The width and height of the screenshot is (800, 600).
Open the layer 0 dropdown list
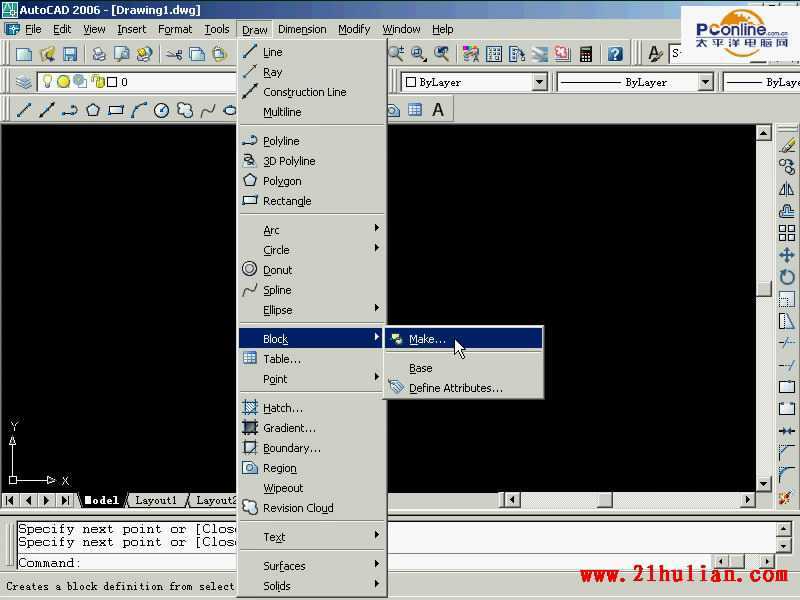137,82
